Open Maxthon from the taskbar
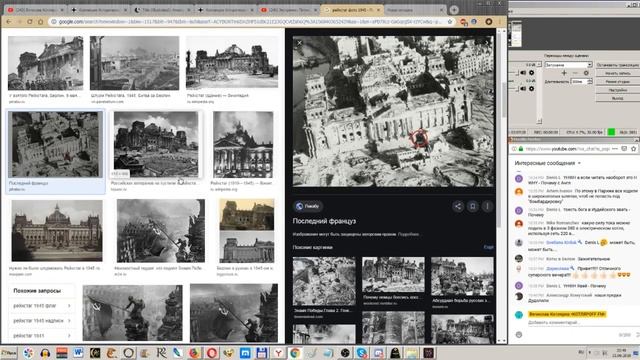The width and height of the screenshot is (640, 360). [245, 353]
